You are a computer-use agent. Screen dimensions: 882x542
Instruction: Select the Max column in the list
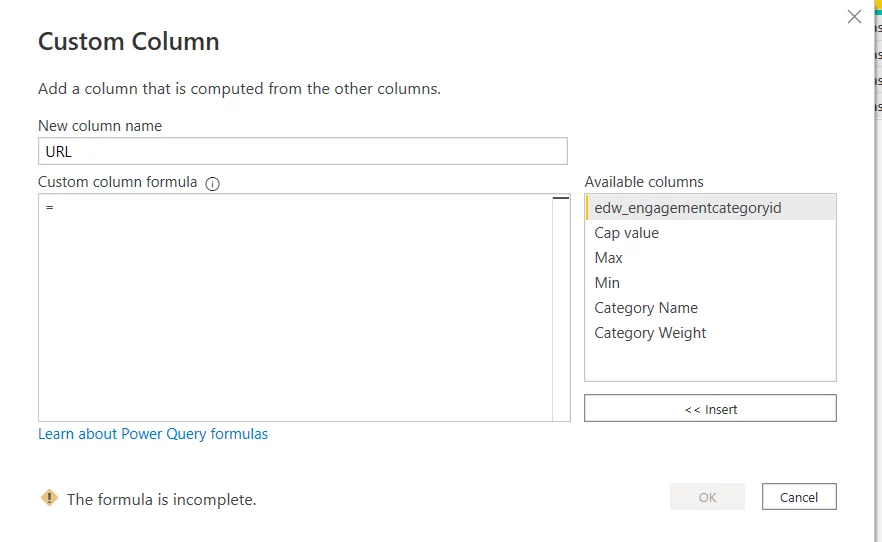point(710,258)
